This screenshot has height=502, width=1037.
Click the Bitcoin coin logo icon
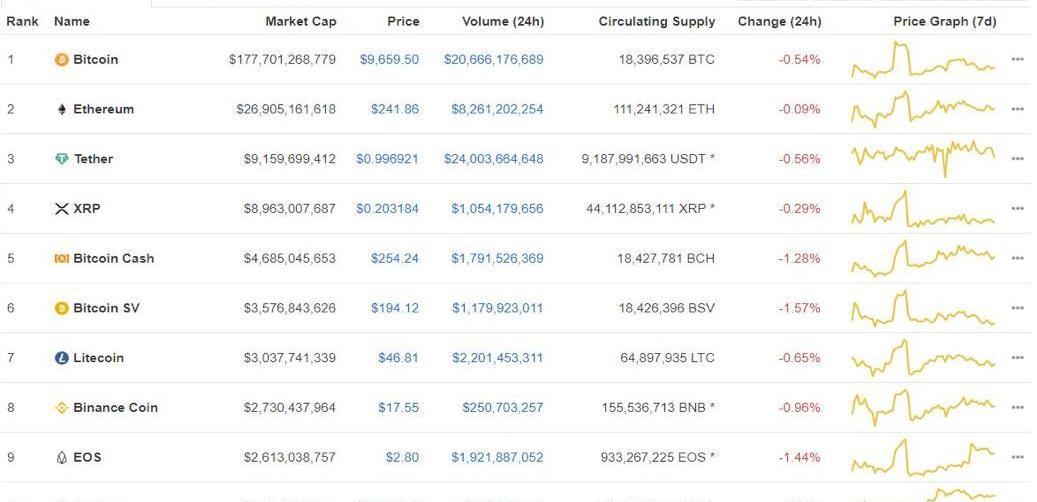[x=62, y=60]
